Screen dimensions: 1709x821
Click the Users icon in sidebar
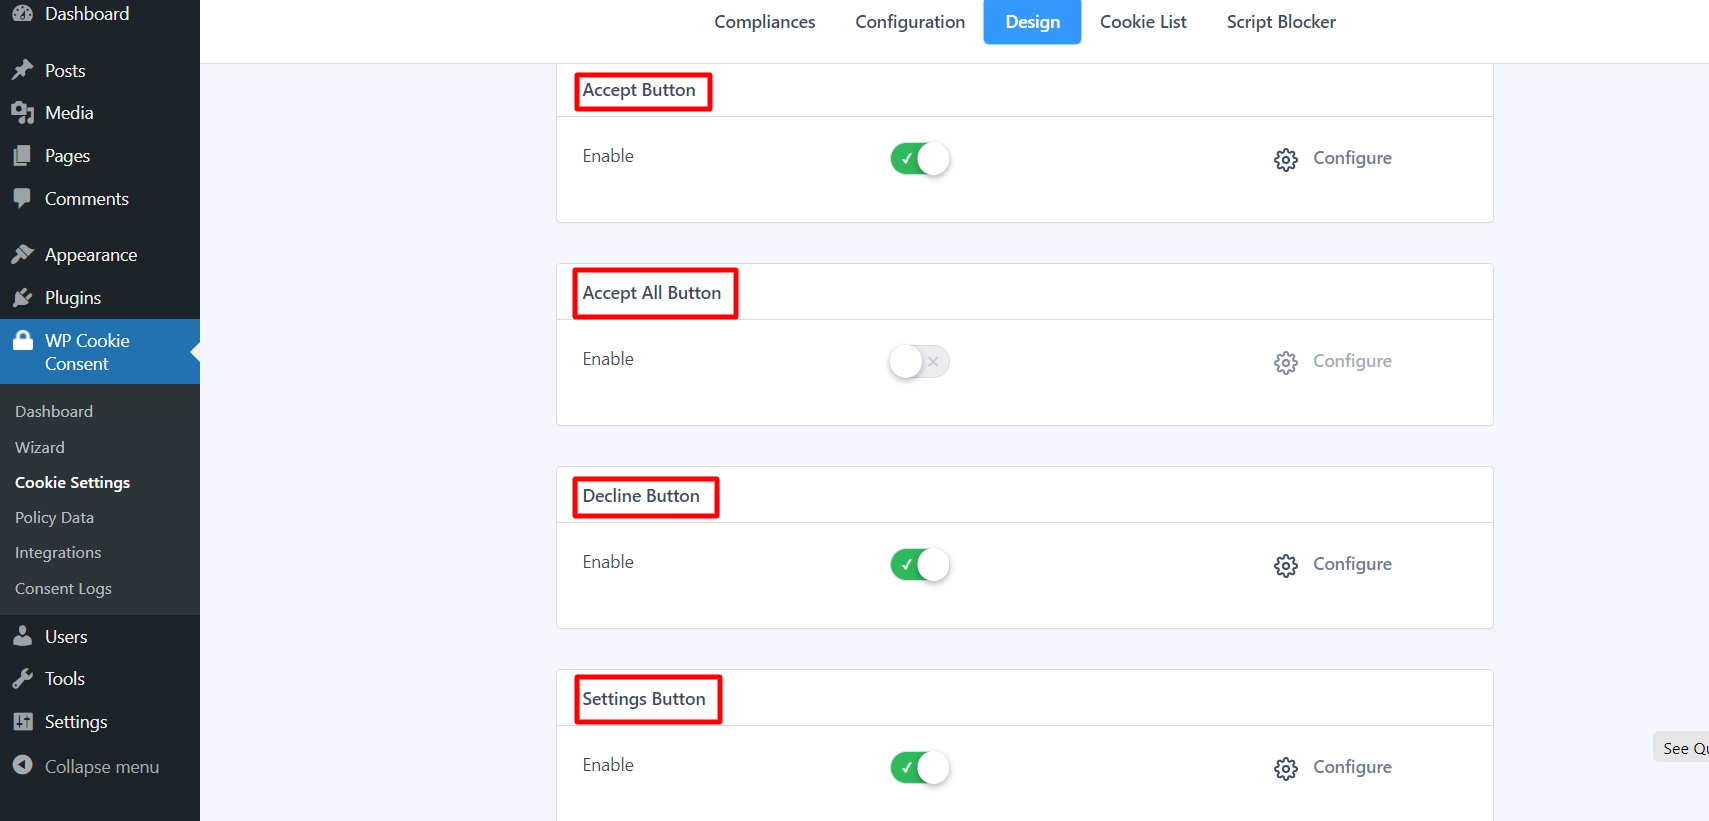22,636
